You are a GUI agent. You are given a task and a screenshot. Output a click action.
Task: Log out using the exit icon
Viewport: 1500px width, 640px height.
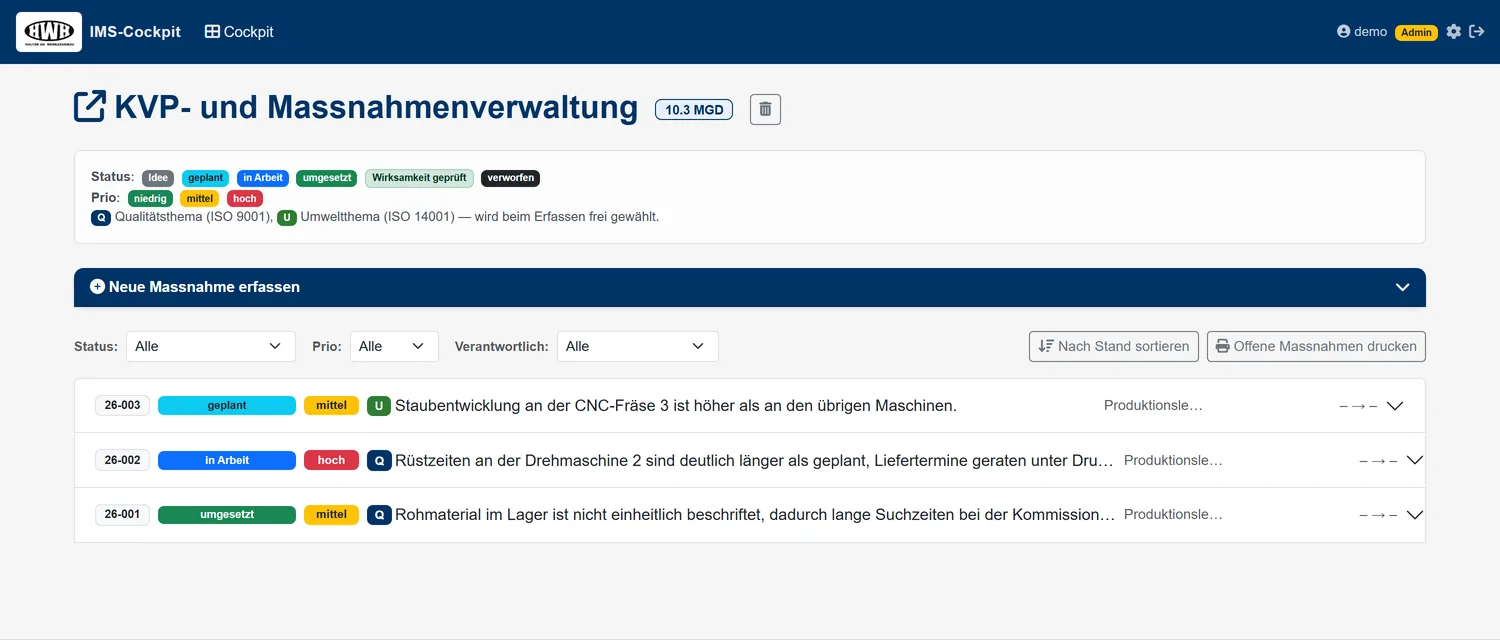click(1477, 32)
